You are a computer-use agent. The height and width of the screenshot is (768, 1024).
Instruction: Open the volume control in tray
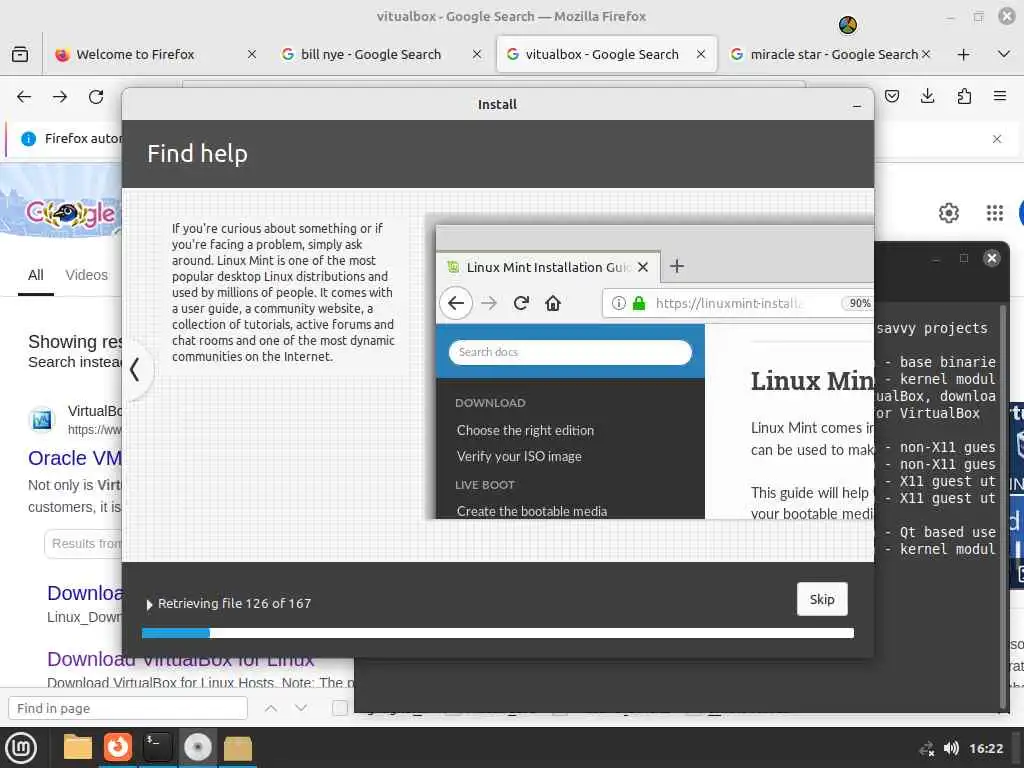pos(952,748)
